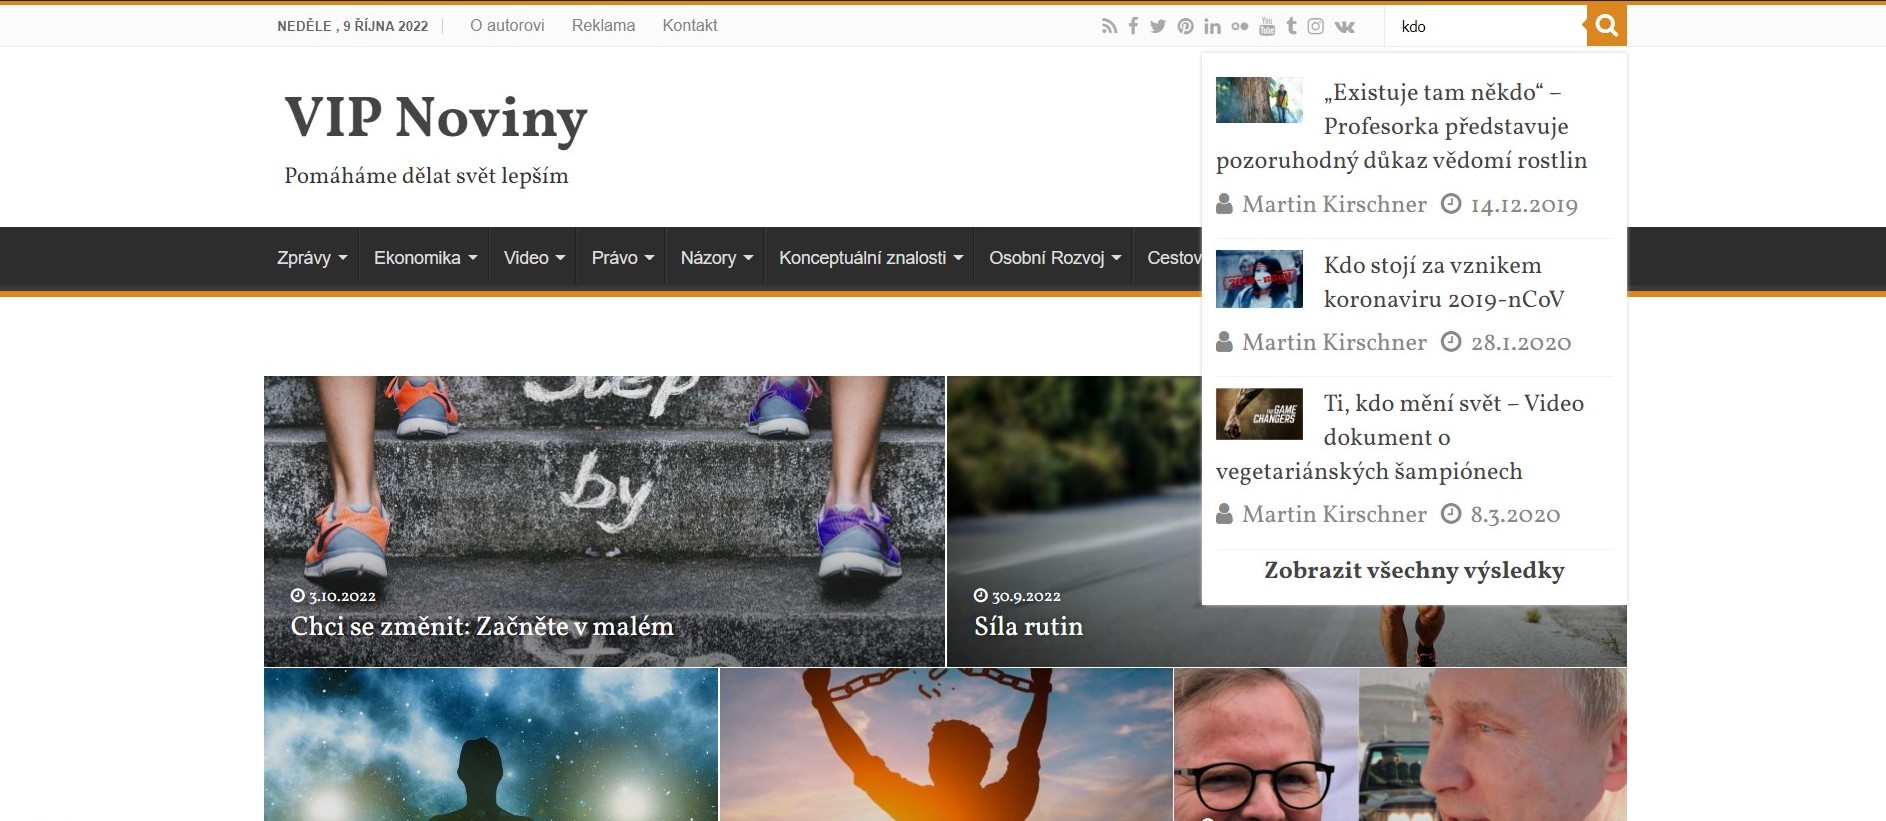Open the 'O autorovi' top link

click(507, 26)
